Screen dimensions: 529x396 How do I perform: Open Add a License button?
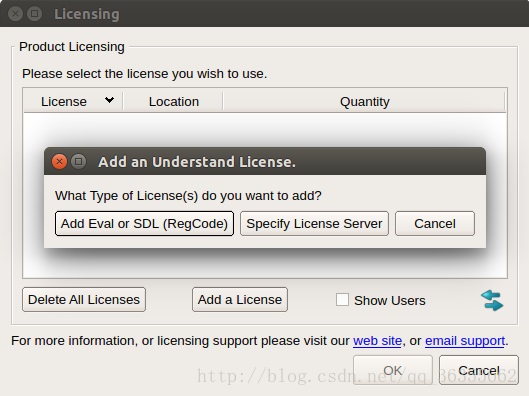240,300
